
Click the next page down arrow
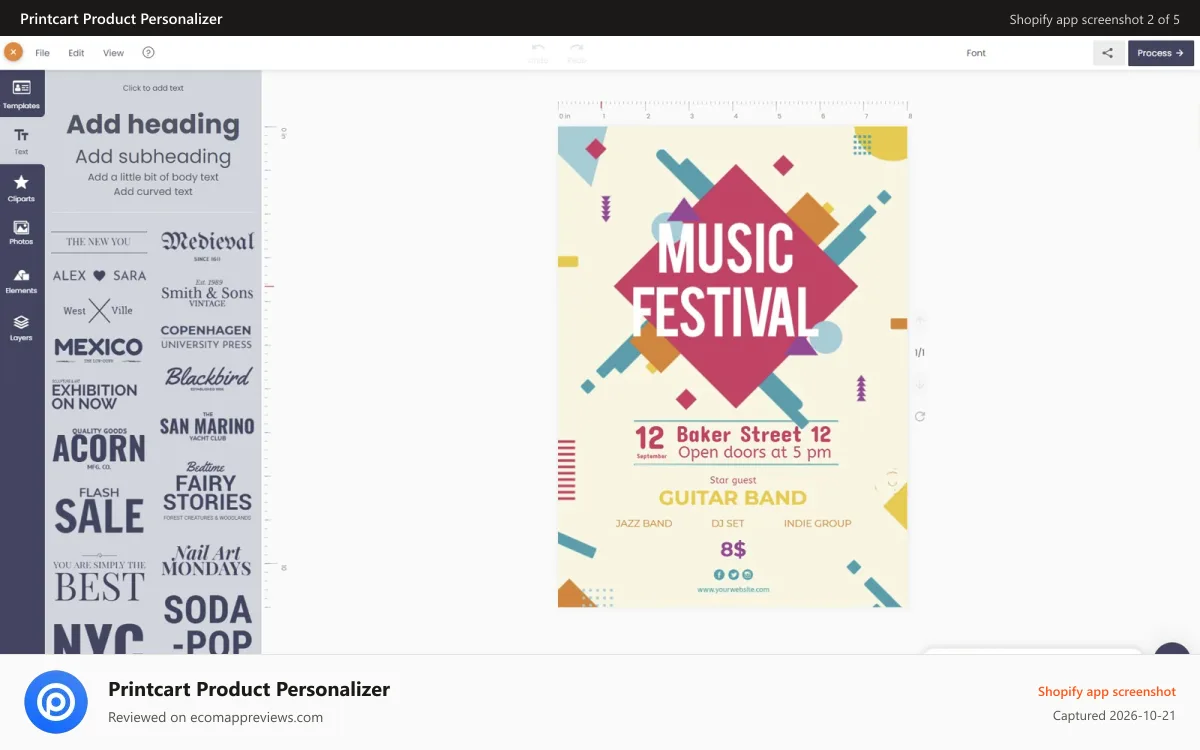920,385
